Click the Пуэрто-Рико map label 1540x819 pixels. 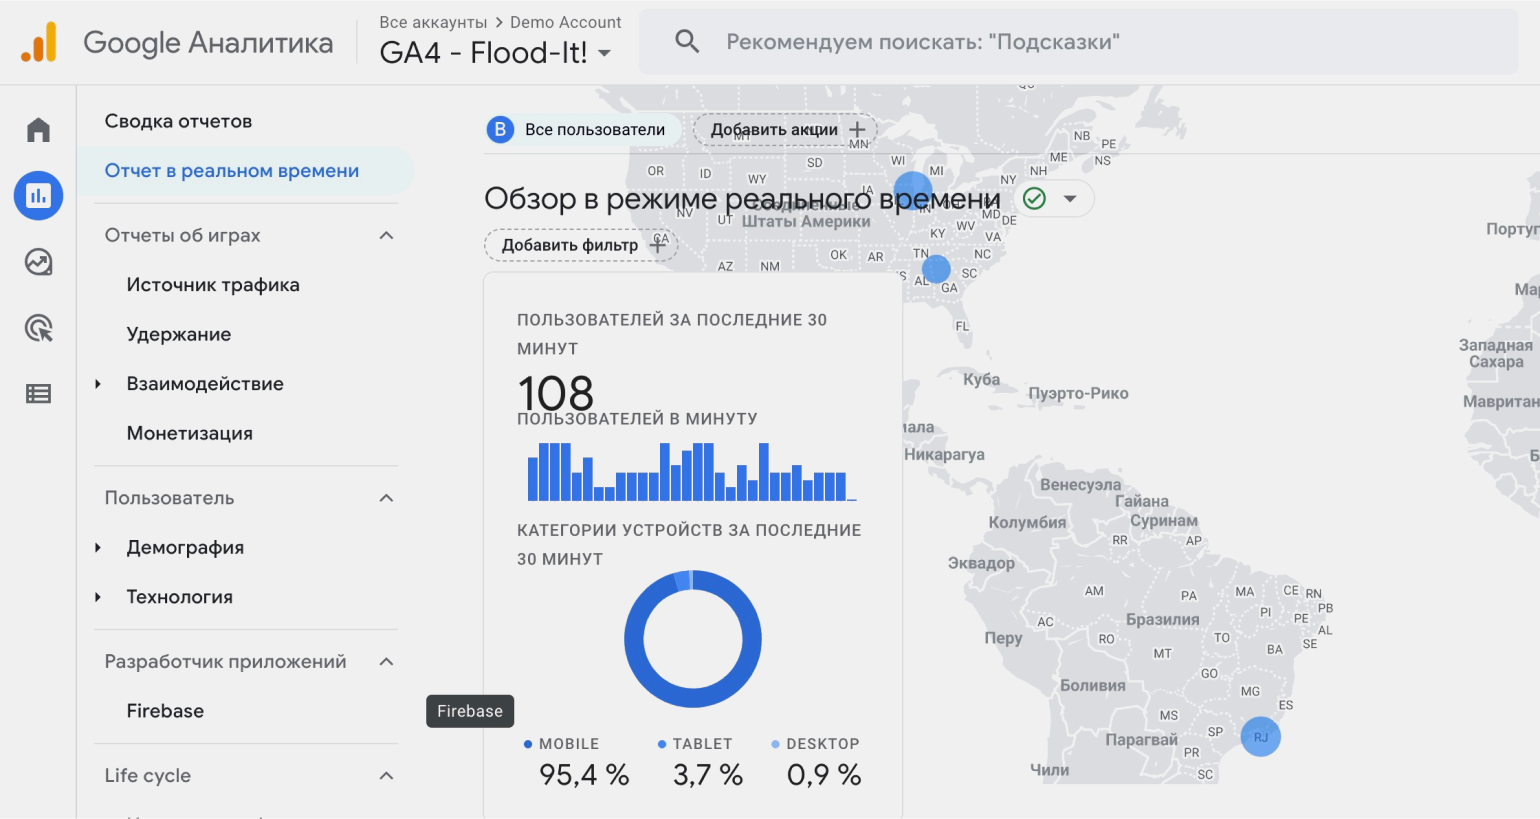(x=1078, y=394)
